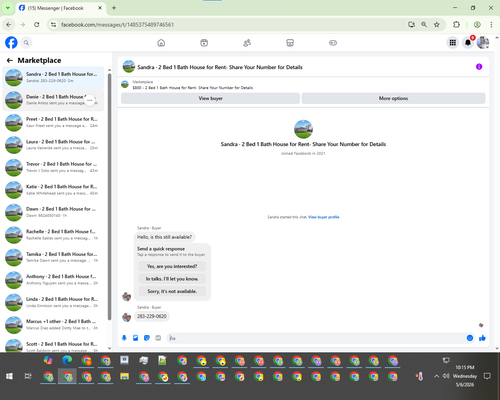
Task: Open the tab search dropdown arrow
Action: 8,8
